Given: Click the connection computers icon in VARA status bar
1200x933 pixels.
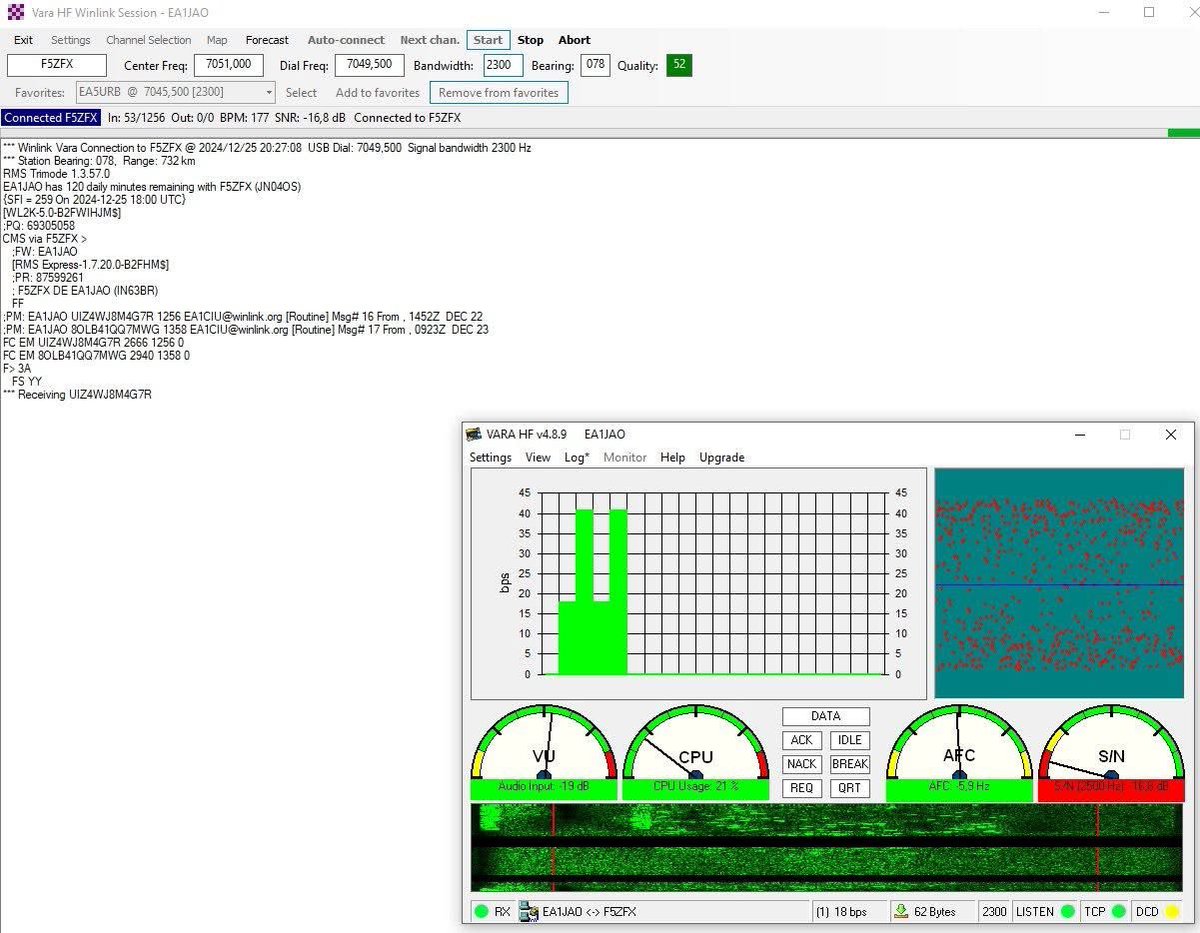Looking at the screenshot, I should point(528,912).
